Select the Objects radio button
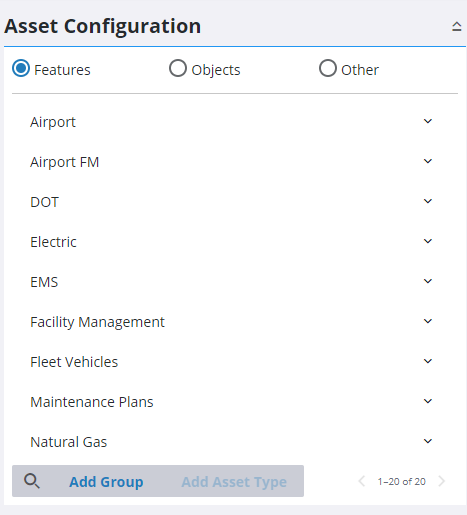Viewport: 467px width, 515px height. [x=178, y=68]
